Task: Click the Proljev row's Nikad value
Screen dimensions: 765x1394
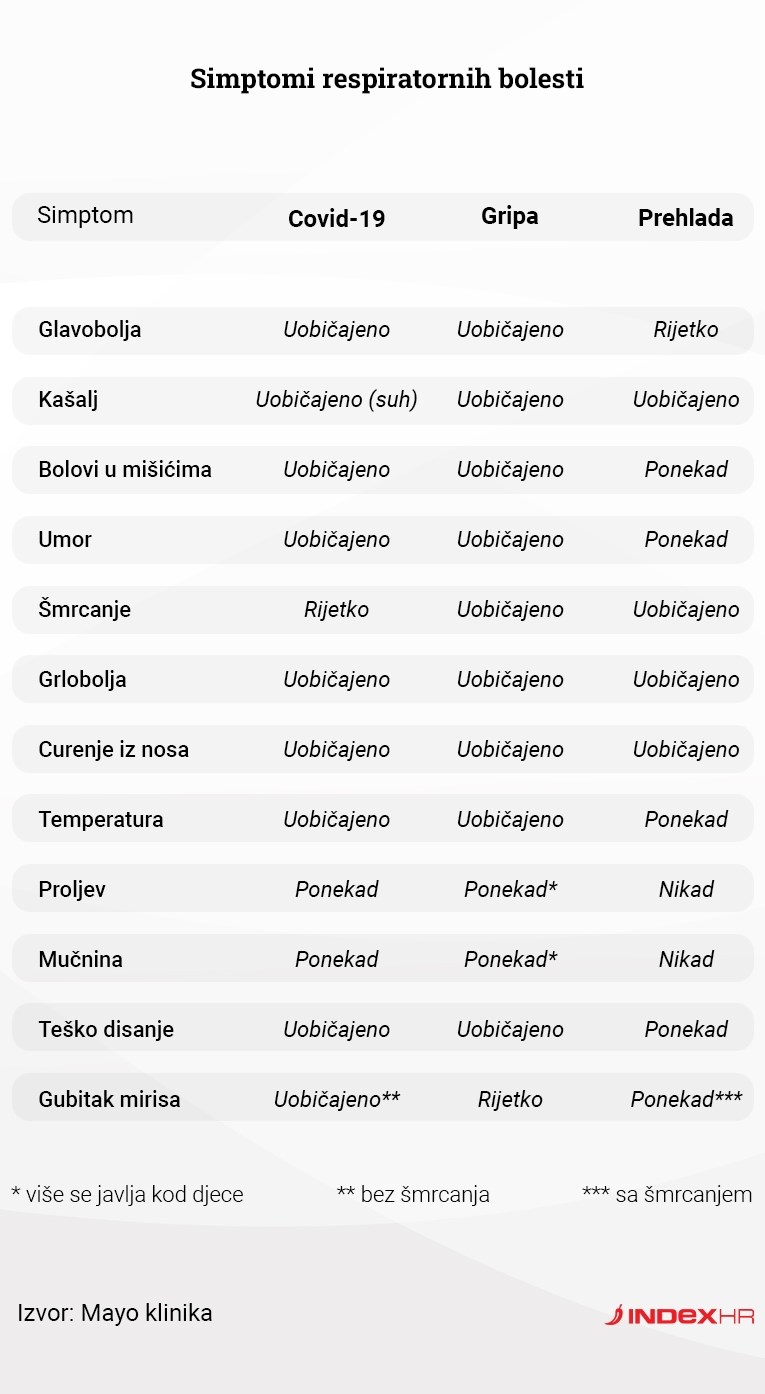Action: [686, 890]
